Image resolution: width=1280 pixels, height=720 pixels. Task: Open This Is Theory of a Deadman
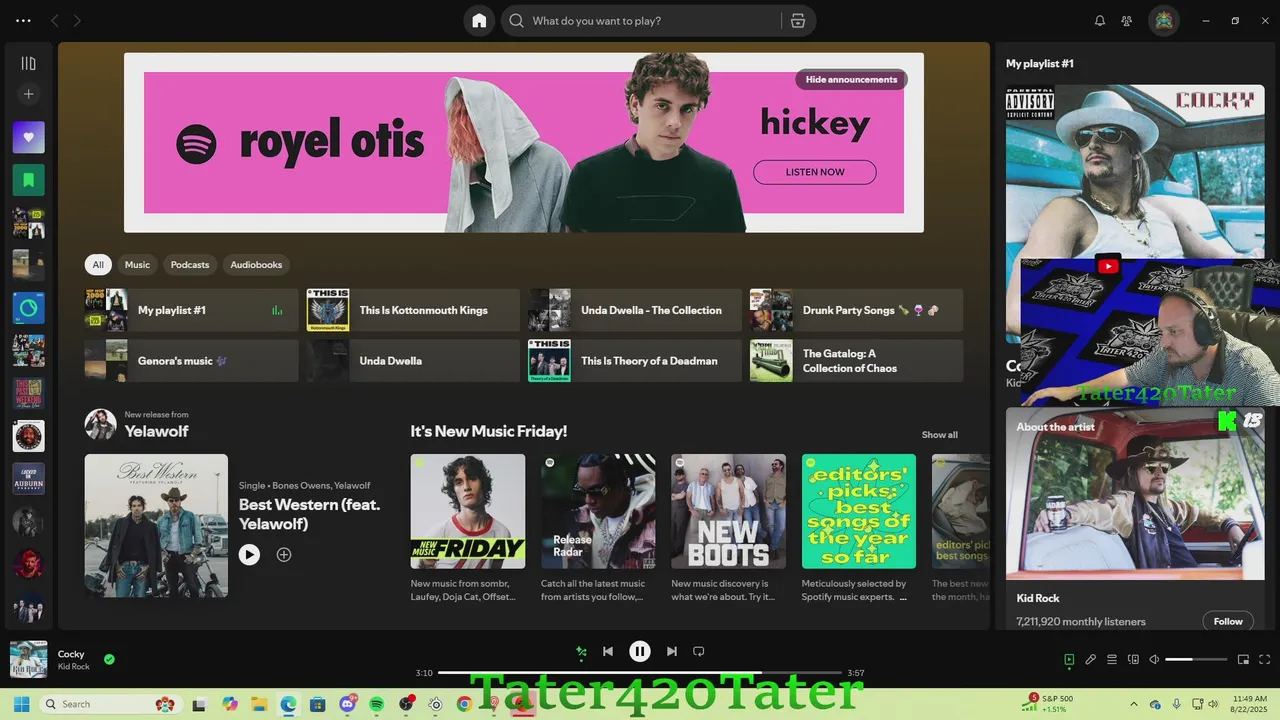[635, 361]
